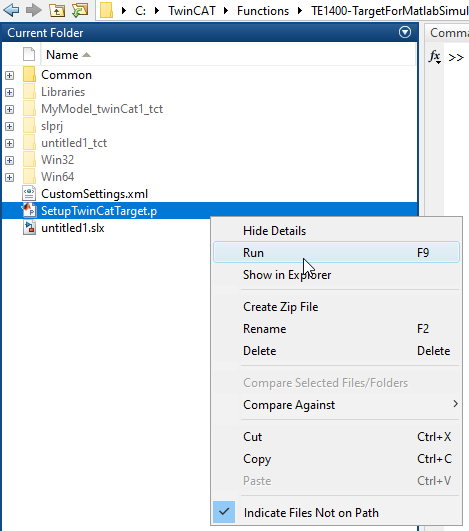Image resolution: width=469 pixels, height=531 pixels.
Task: Choose Create Zip File menu entry
Action: tap(336, 307)
